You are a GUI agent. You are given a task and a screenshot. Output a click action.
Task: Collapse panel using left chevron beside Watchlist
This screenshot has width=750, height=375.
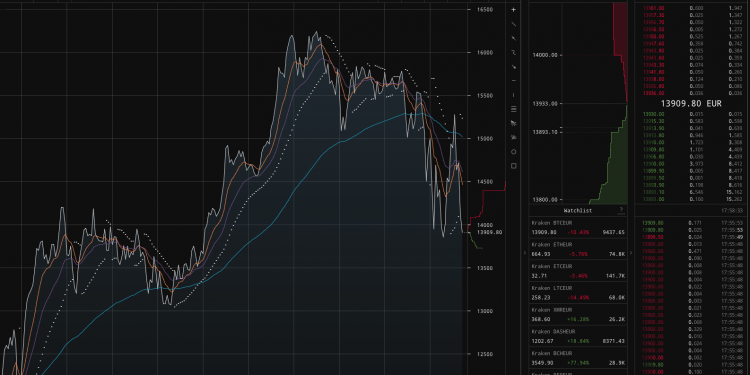(525, 253)
